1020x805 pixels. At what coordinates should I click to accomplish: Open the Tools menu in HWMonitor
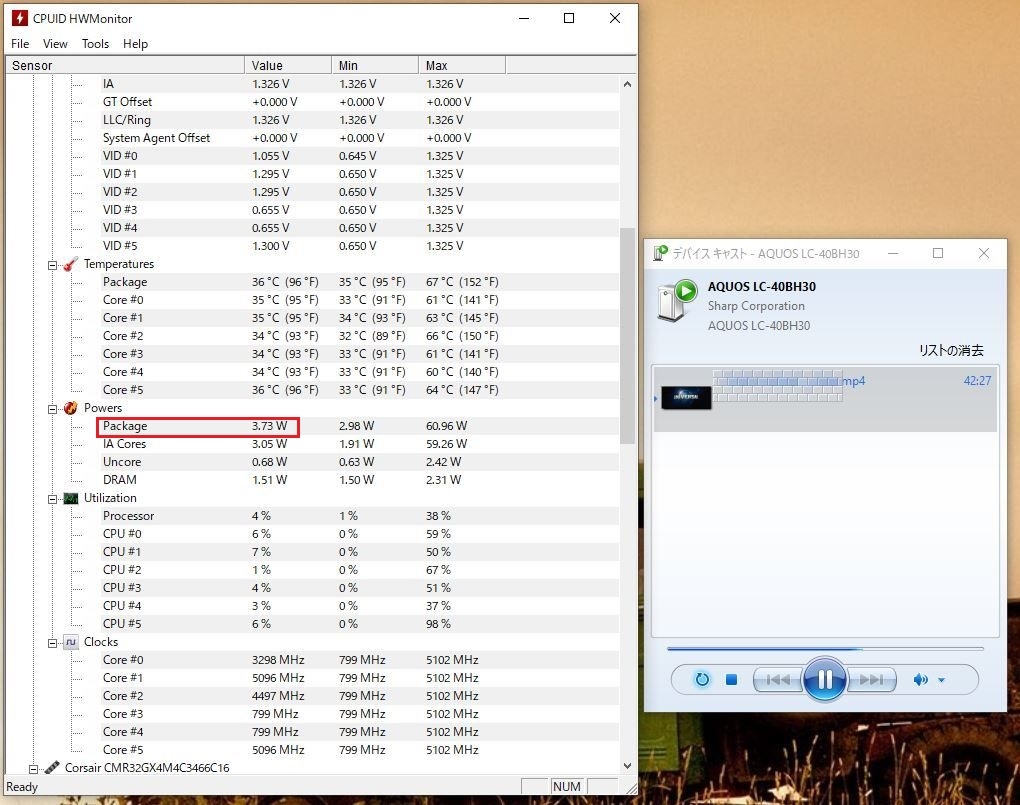coord(95,44)
